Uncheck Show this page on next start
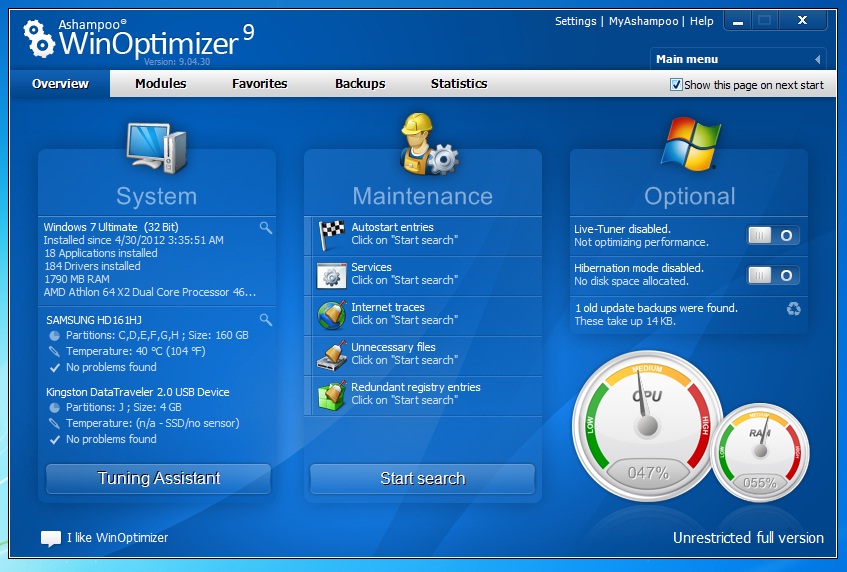Image resolution: width=847 pixels, height=572 pixels. coord(676,85)
